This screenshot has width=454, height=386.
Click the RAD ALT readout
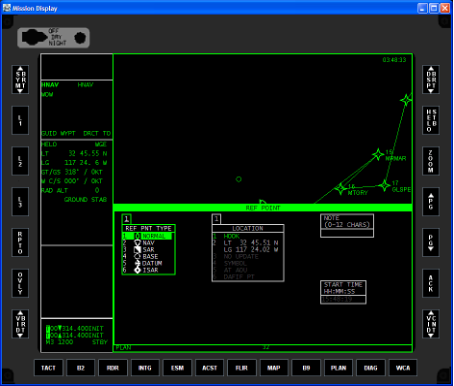(x=70, y=190)
